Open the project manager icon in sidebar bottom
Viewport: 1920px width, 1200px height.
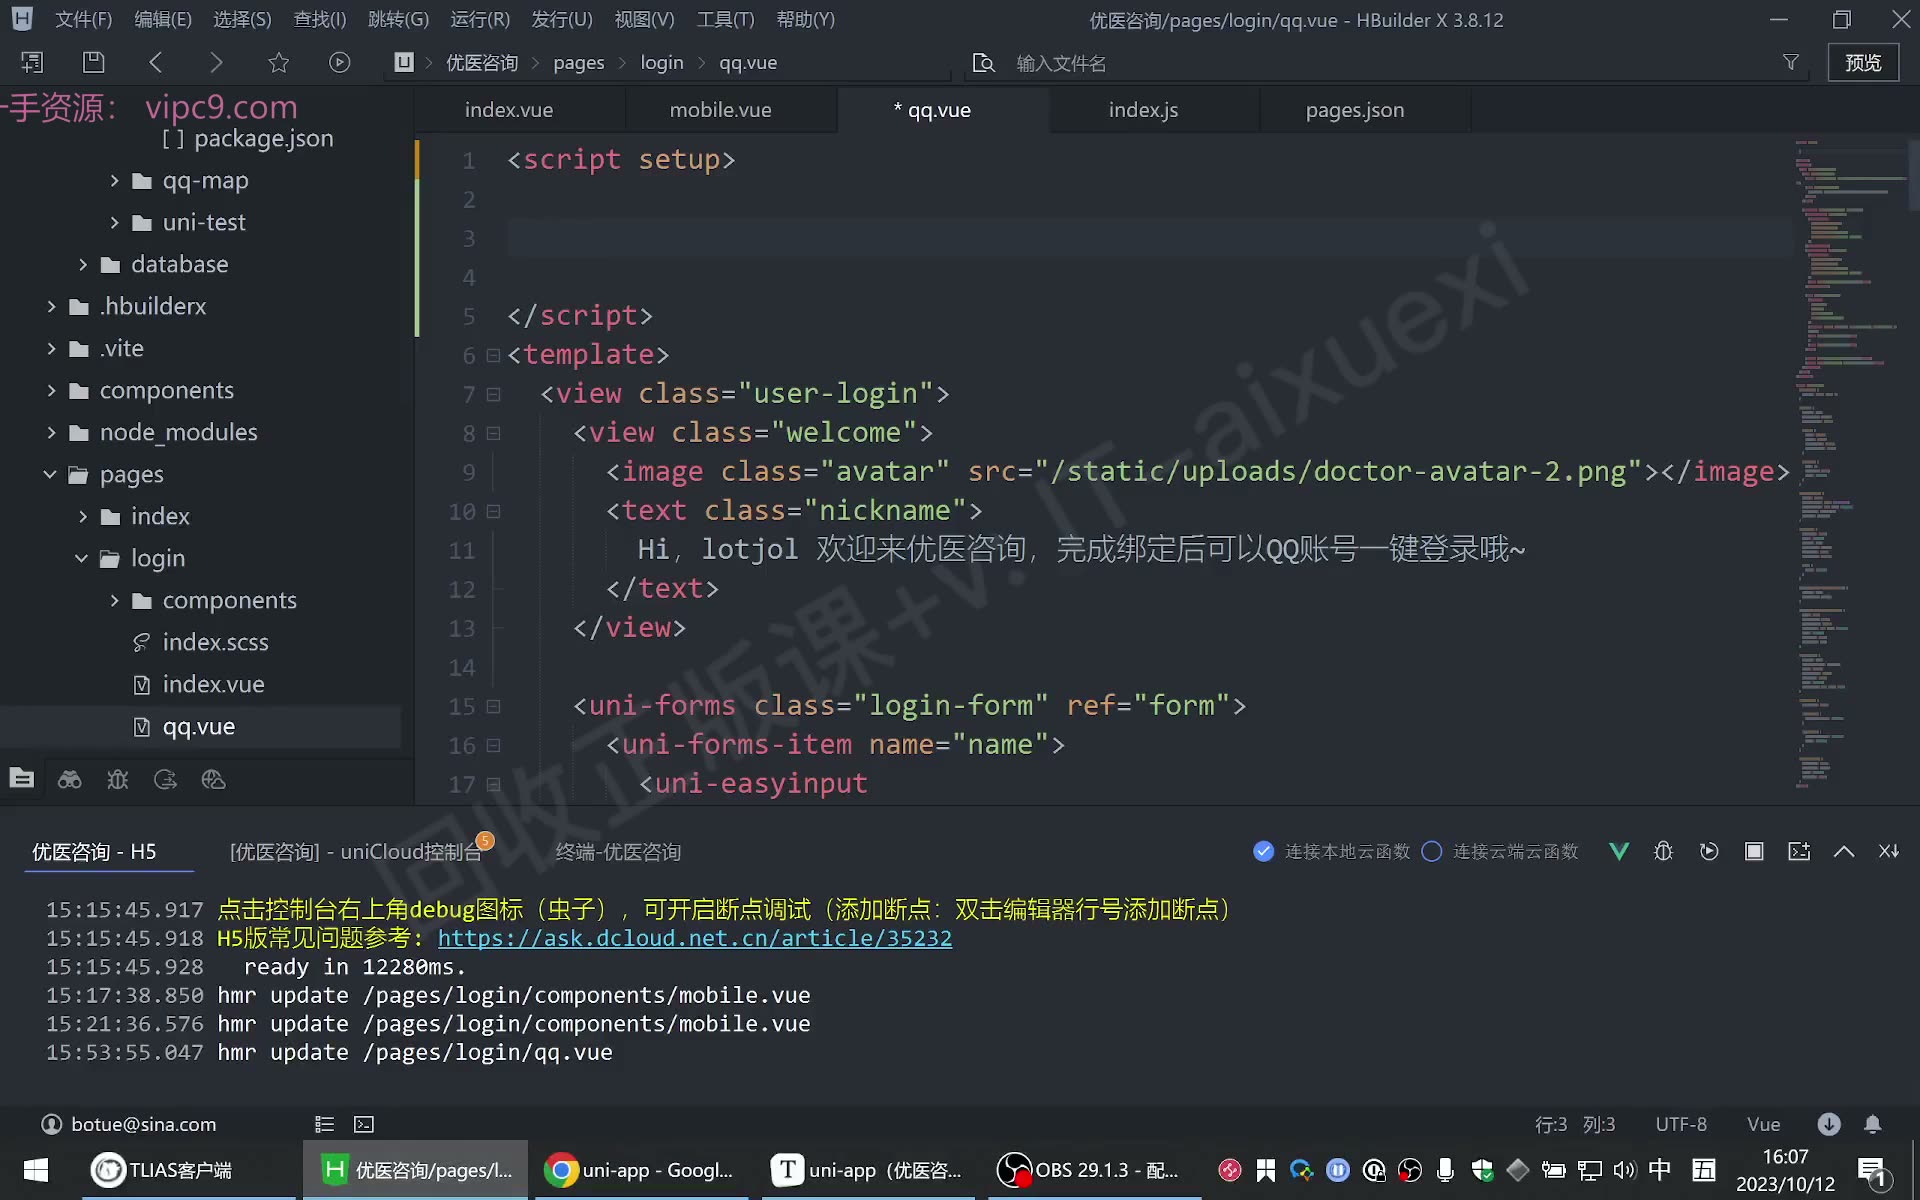[x=22, y=779]
